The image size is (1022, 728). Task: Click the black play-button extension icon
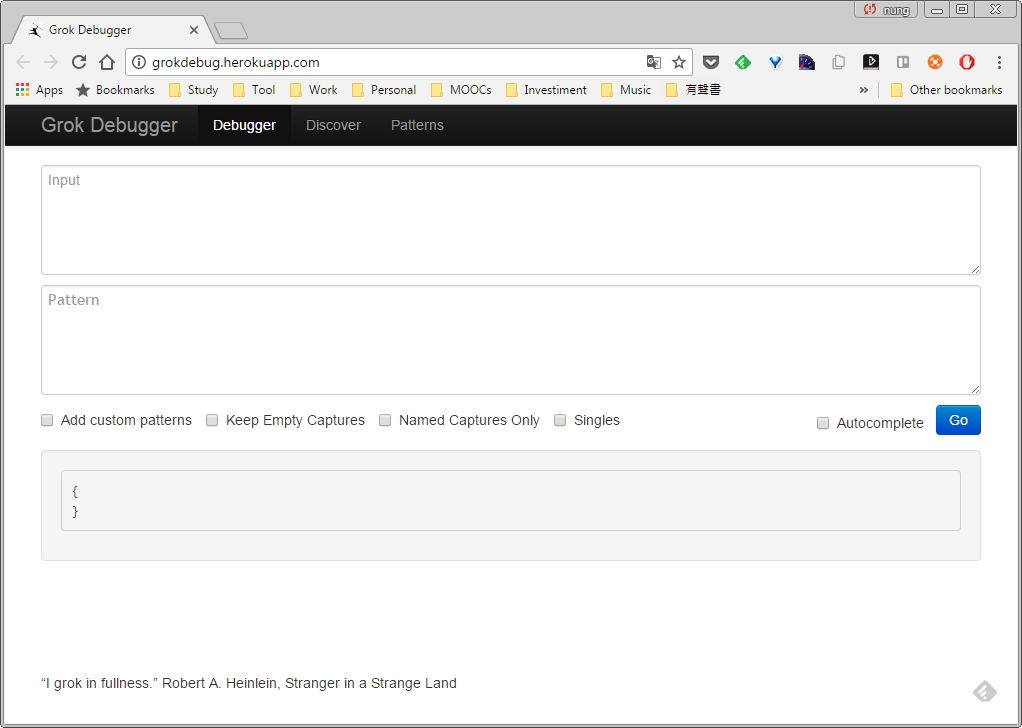tap(870, 62)
